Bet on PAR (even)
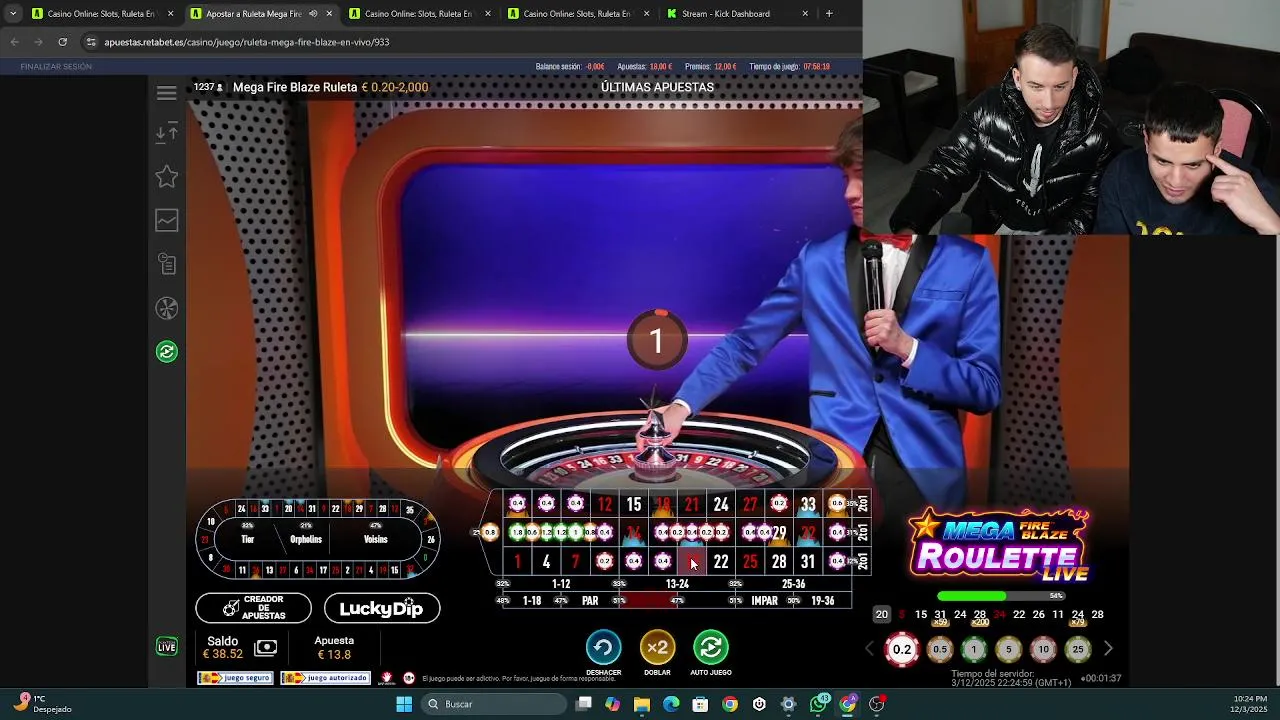 click(590, 601)
